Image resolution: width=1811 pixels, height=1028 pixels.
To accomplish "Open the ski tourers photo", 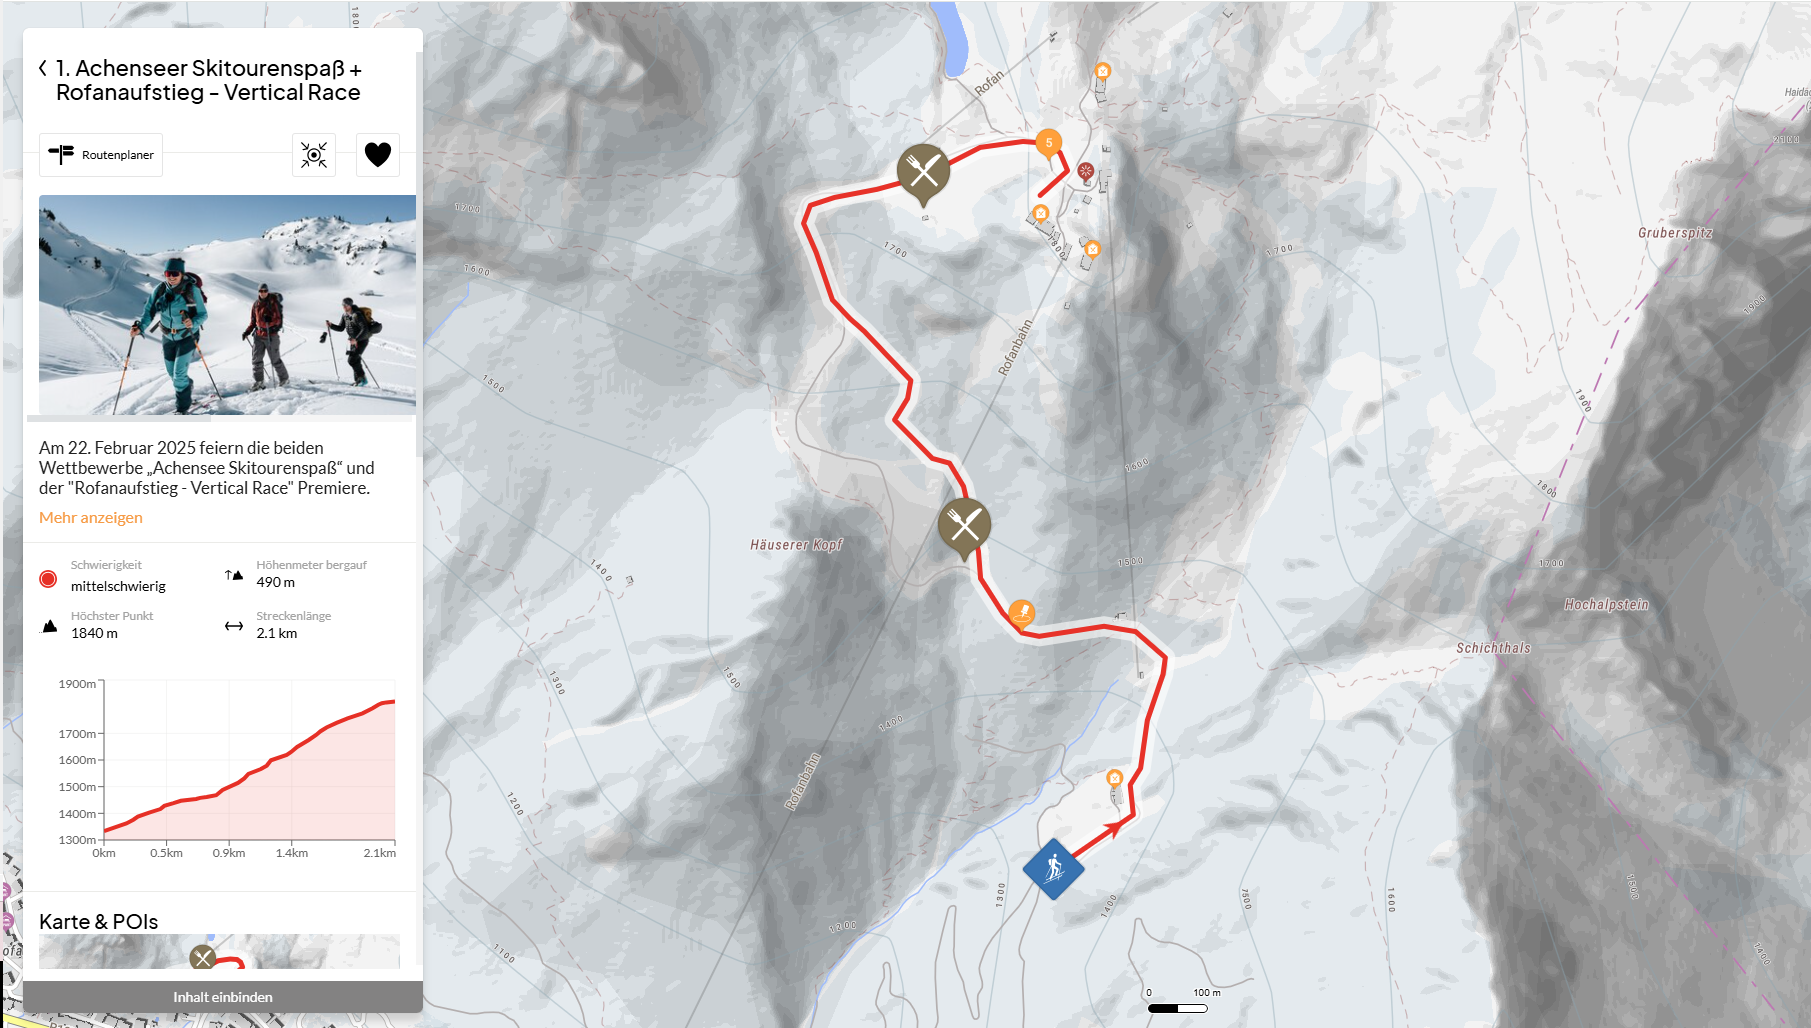I will click(x=227, y=305).
